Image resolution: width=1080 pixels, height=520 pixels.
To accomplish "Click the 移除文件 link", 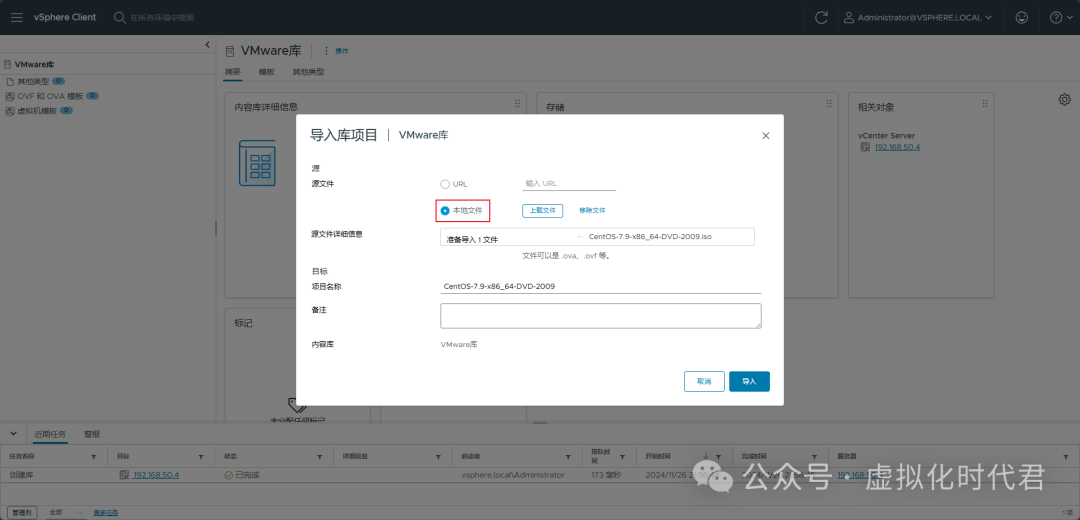I will point(592,210).
